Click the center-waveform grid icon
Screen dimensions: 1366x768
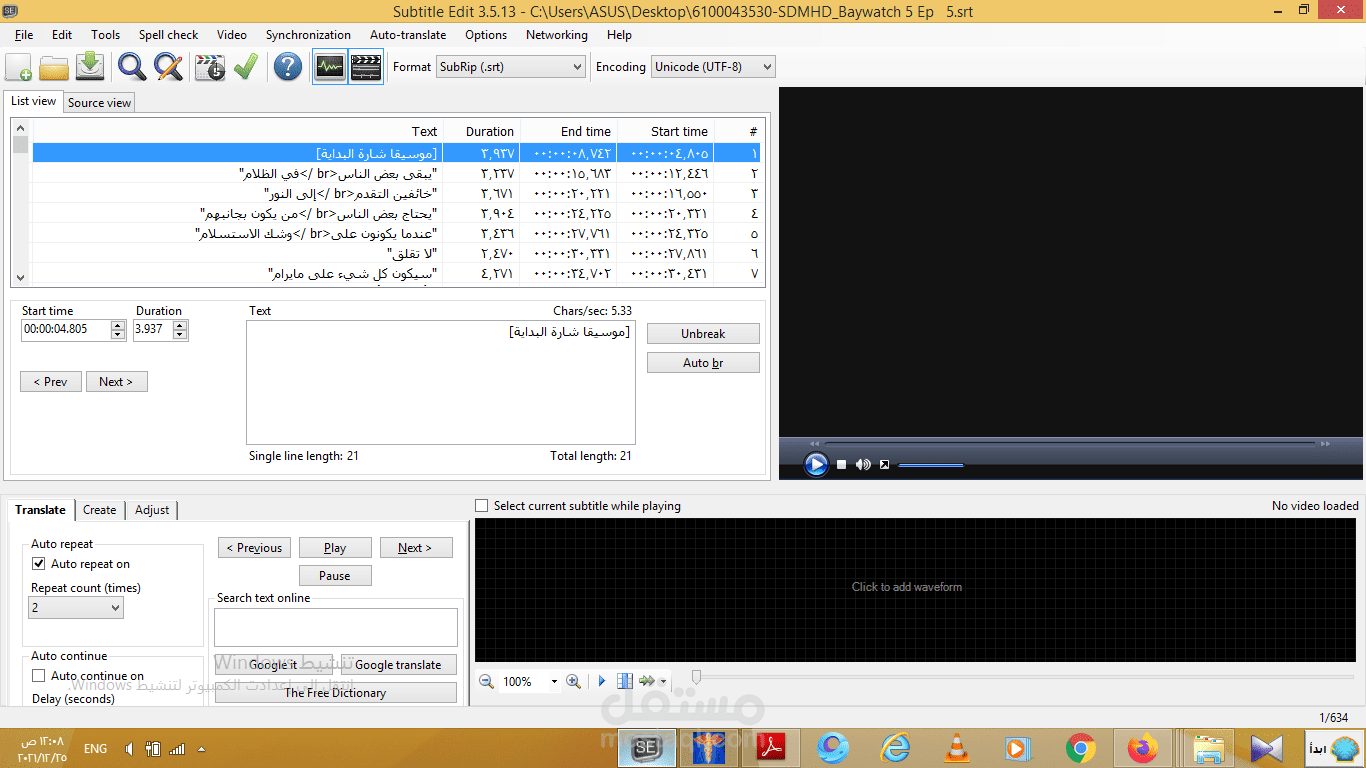pyautogui.click(x=625, y=681)
